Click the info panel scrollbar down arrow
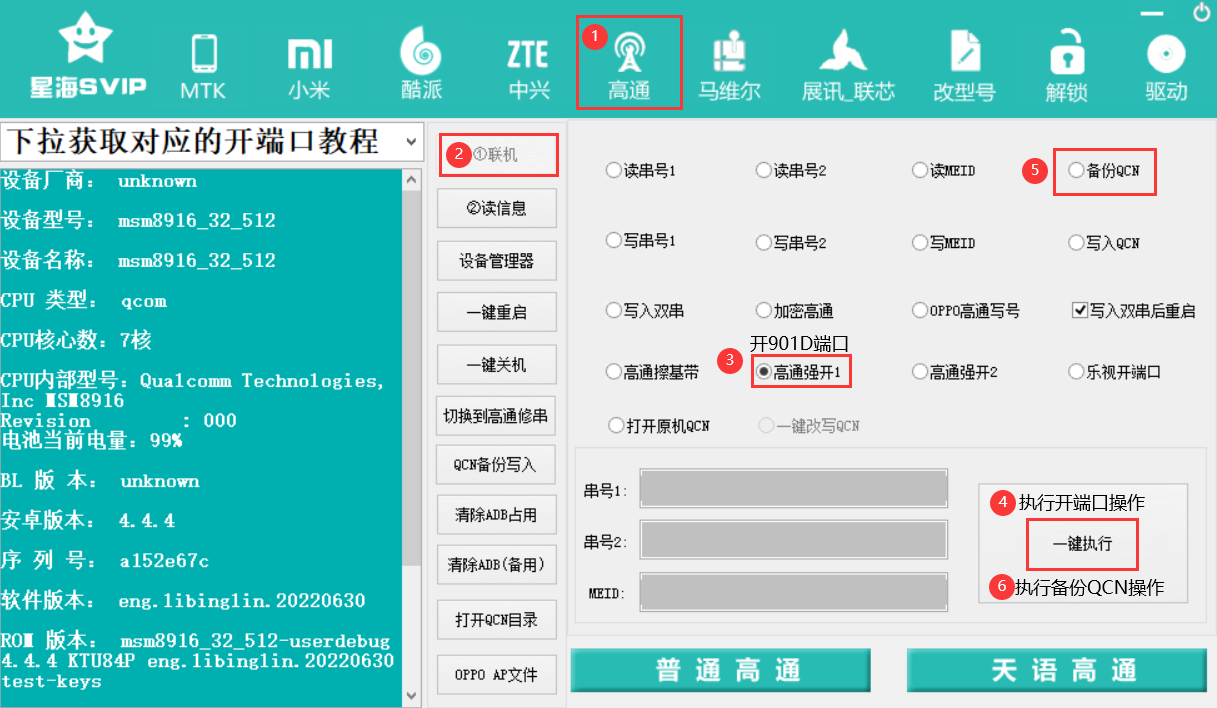Screen dimensions: 1217x708 (413, 694)
